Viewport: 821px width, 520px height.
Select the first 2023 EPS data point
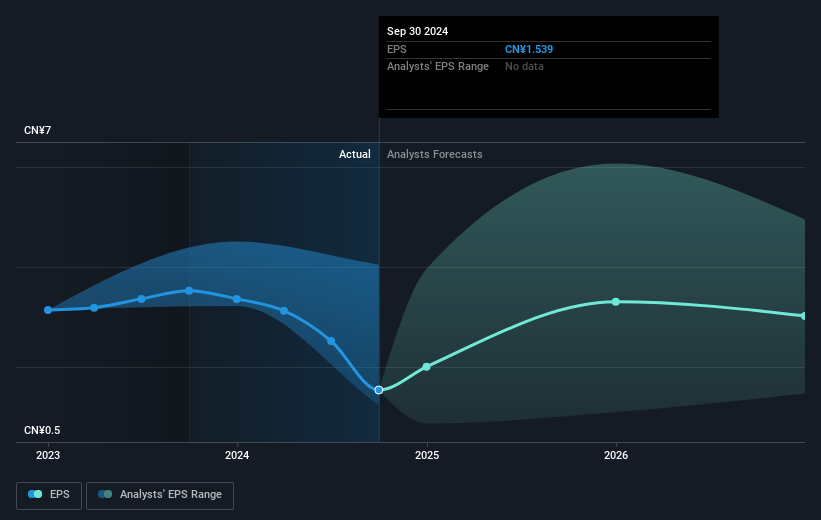[48, 310]
